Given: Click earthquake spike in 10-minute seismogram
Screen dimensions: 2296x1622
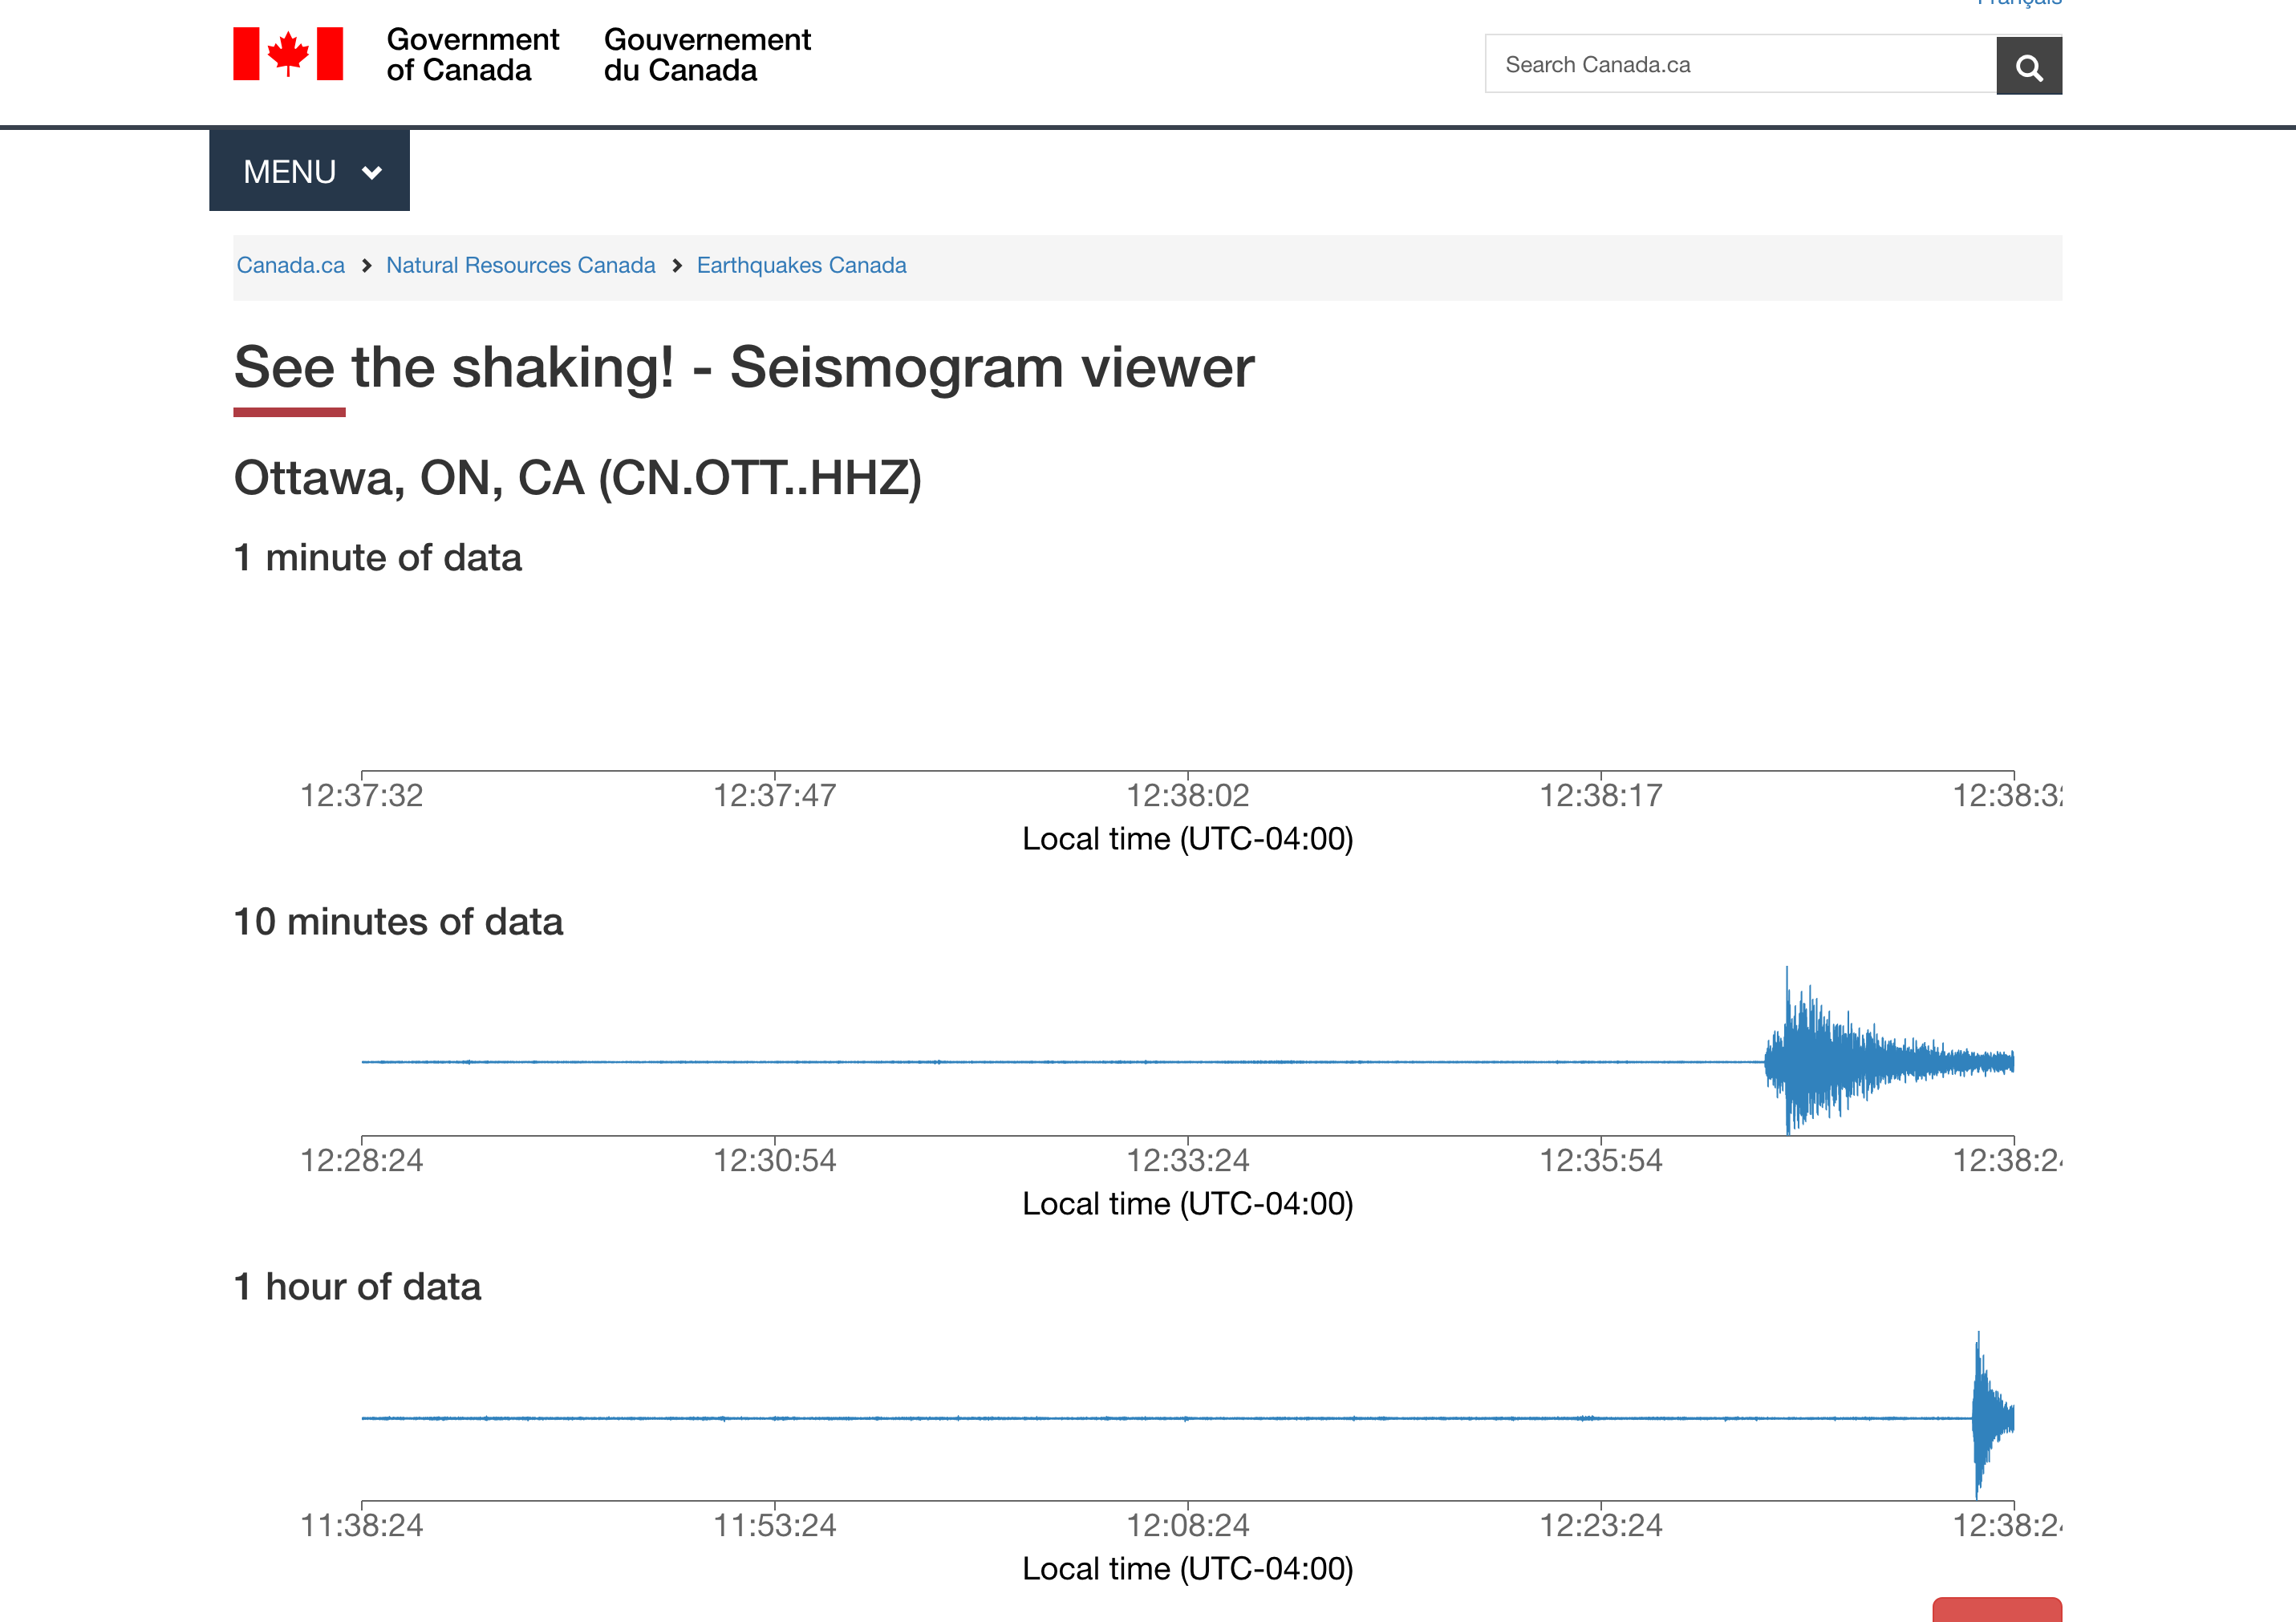Looking at the screenshot, I should [1789, 1058].
